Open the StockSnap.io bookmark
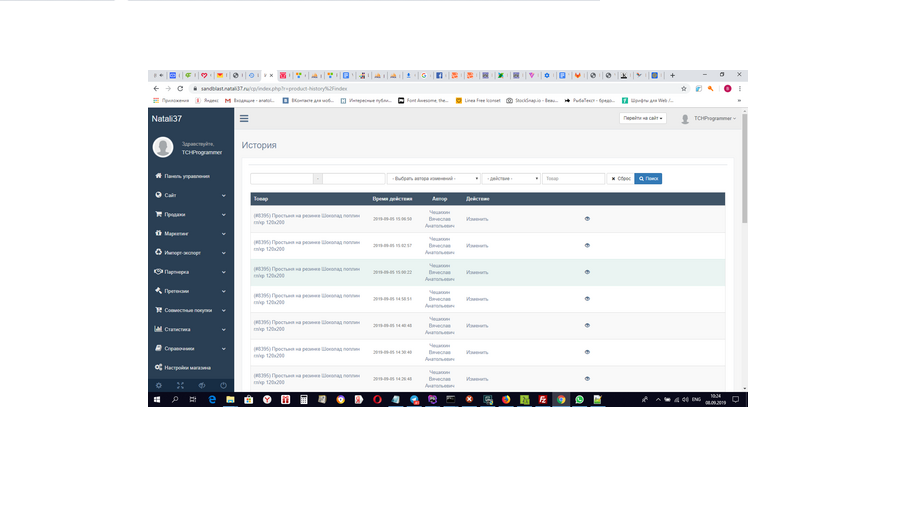The width and height of the screenshot is (915, 506). (532, 100)
